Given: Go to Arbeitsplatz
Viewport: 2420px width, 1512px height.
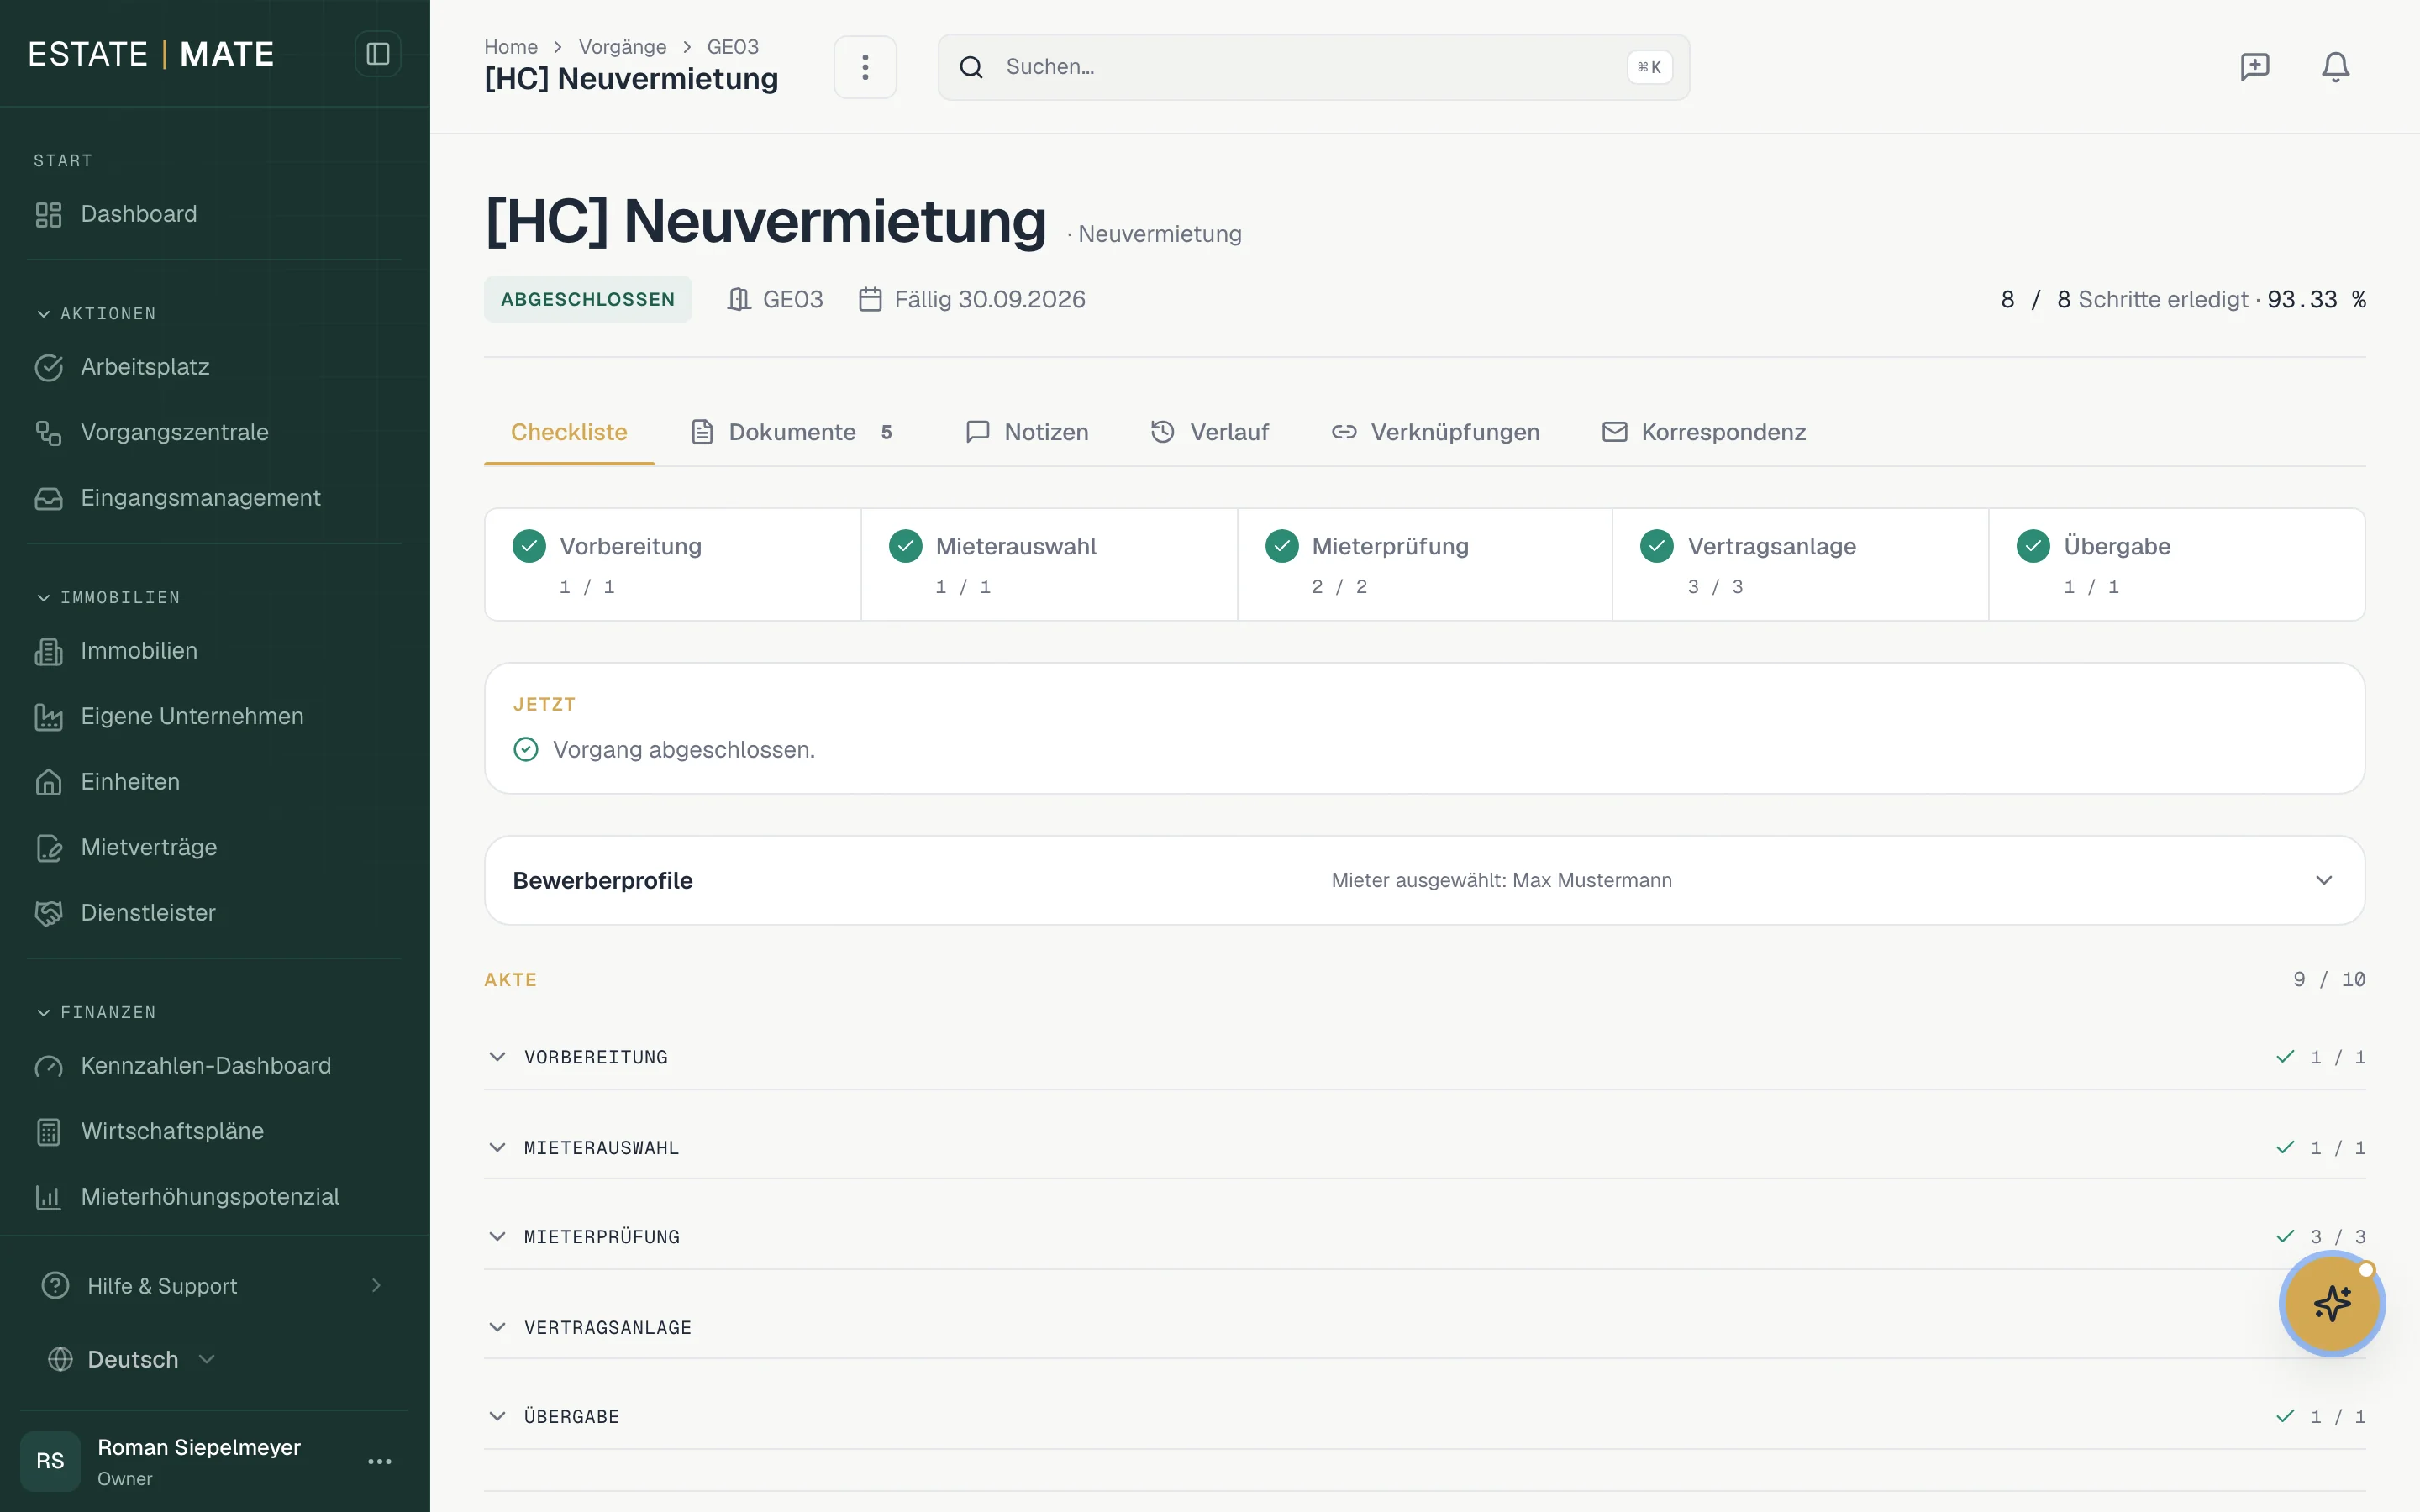Looking at the screenshot, I should [x=215, y=367].
